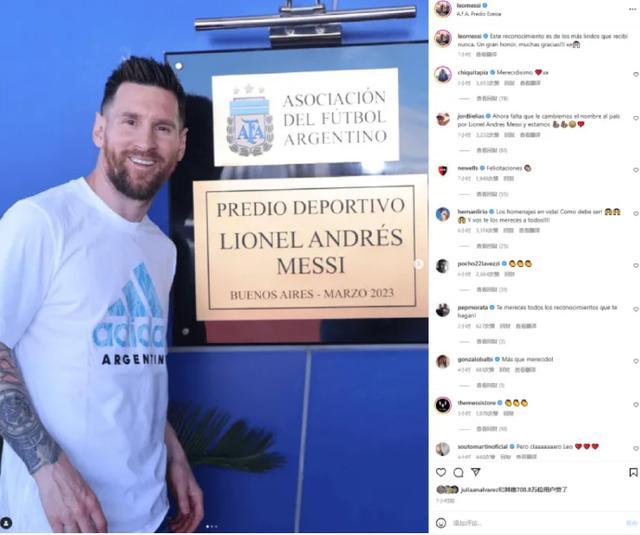
Task: Open leomessi profile from post header
Action: tap(469, 5)
